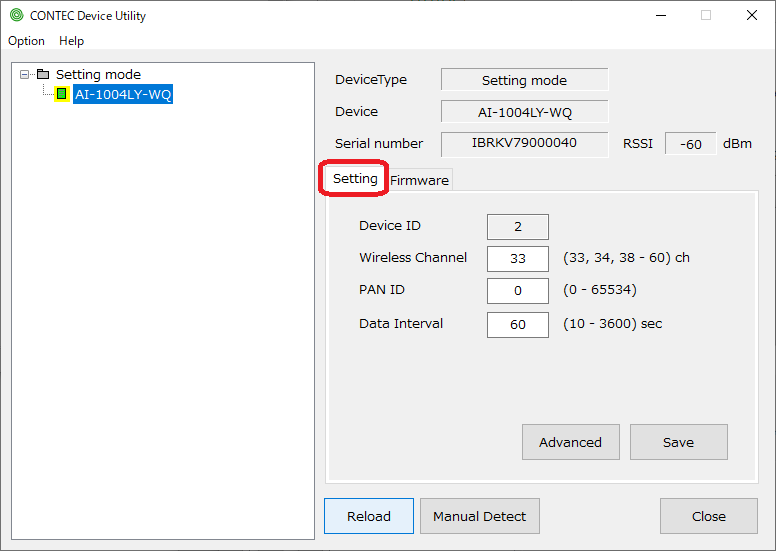The height and width of the screenshot is (551, 776).
Task: Click the DeviceType field showing Setting mode
Action: pos(525,80)
